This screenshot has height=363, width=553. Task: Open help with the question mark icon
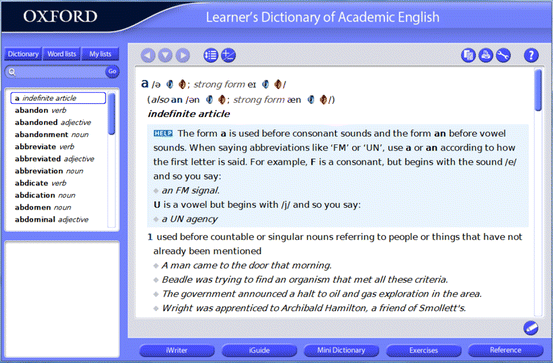coord(531,55)
